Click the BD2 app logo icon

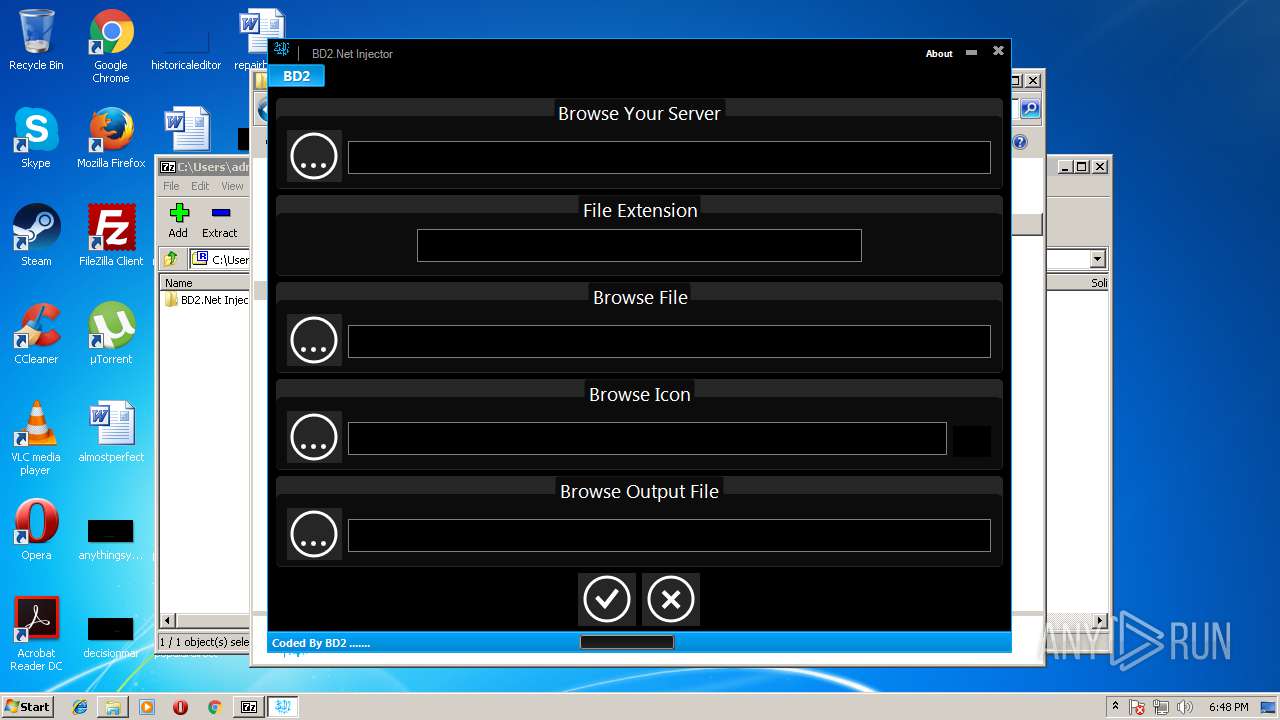click(282, 51)
